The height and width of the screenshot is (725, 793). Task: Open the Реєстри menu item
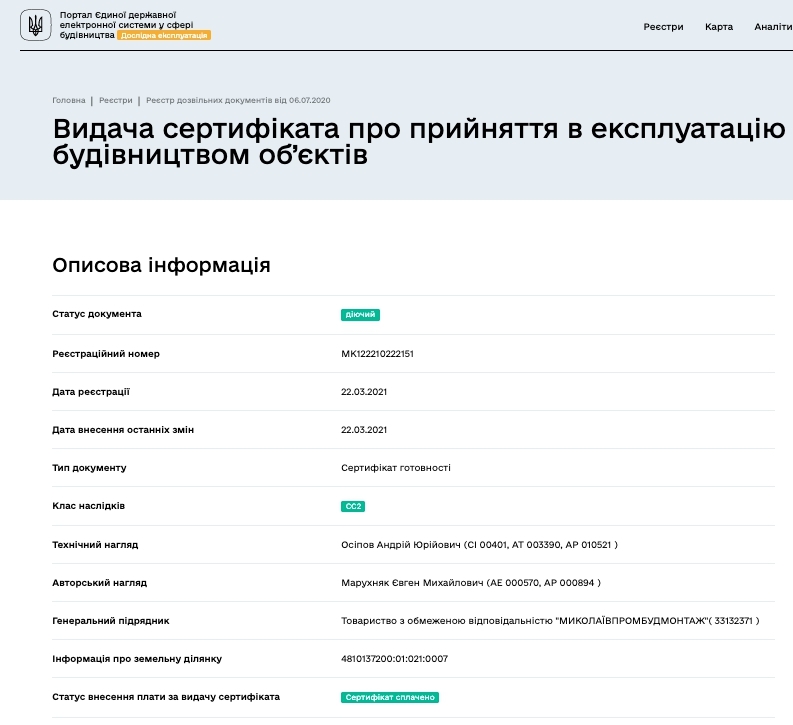point(663,27)
